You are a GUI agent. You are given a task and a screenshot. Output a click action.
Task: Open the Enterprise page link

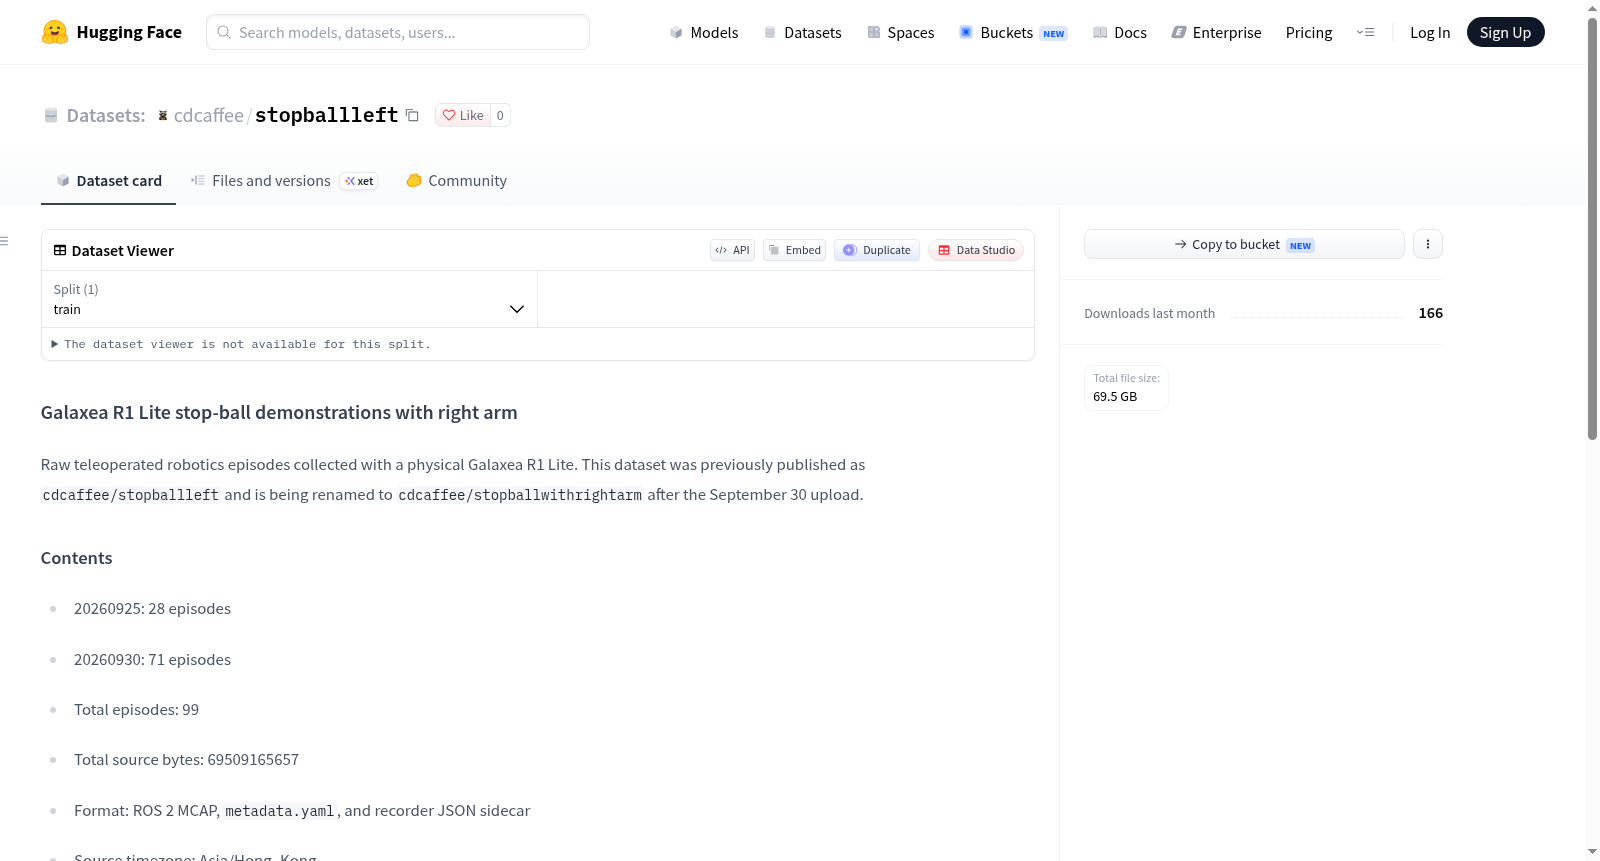(x=1216, y=32)
